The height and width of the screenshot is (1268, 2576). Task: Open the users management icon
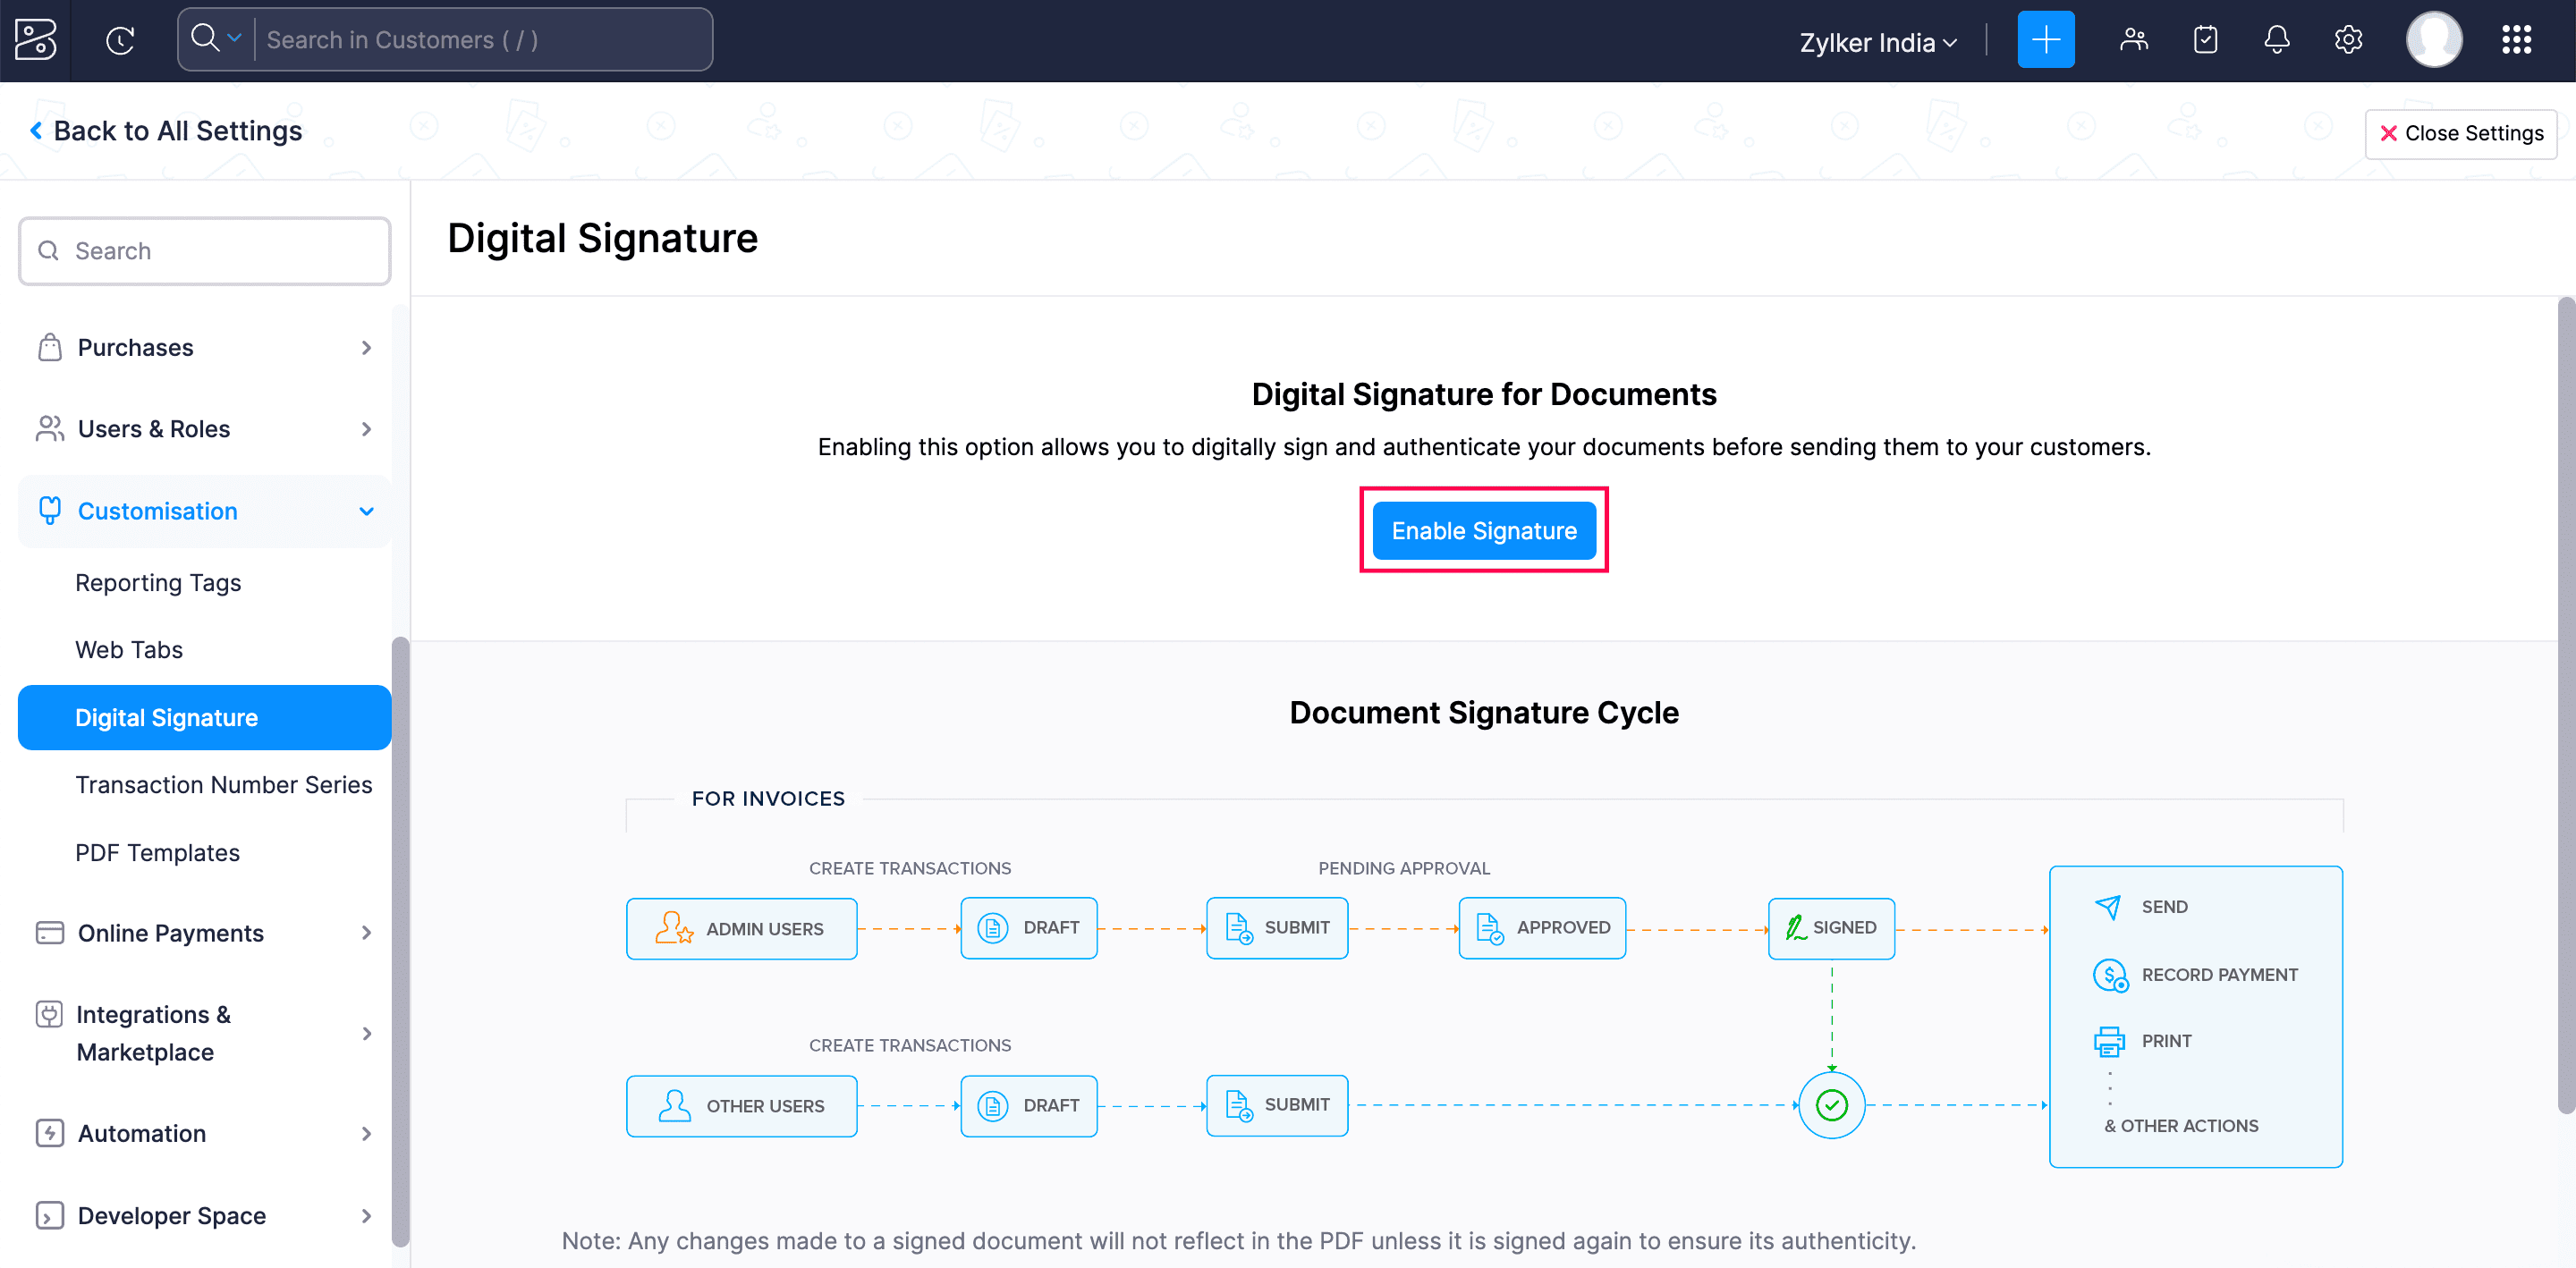tap(2134, 40)
